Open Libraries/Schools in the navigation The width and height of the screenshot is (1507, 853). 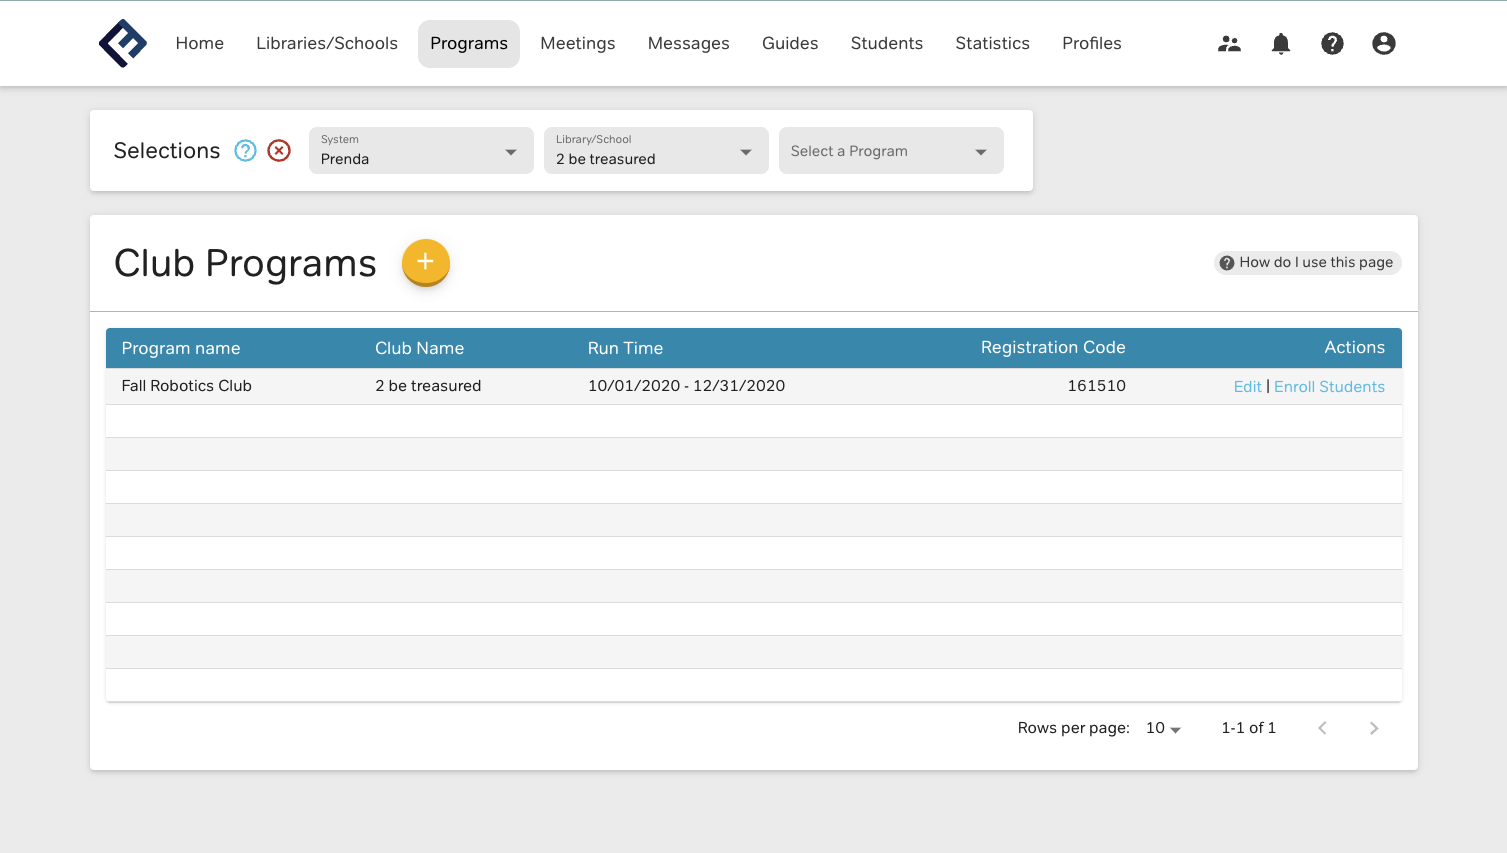point(327,43)
